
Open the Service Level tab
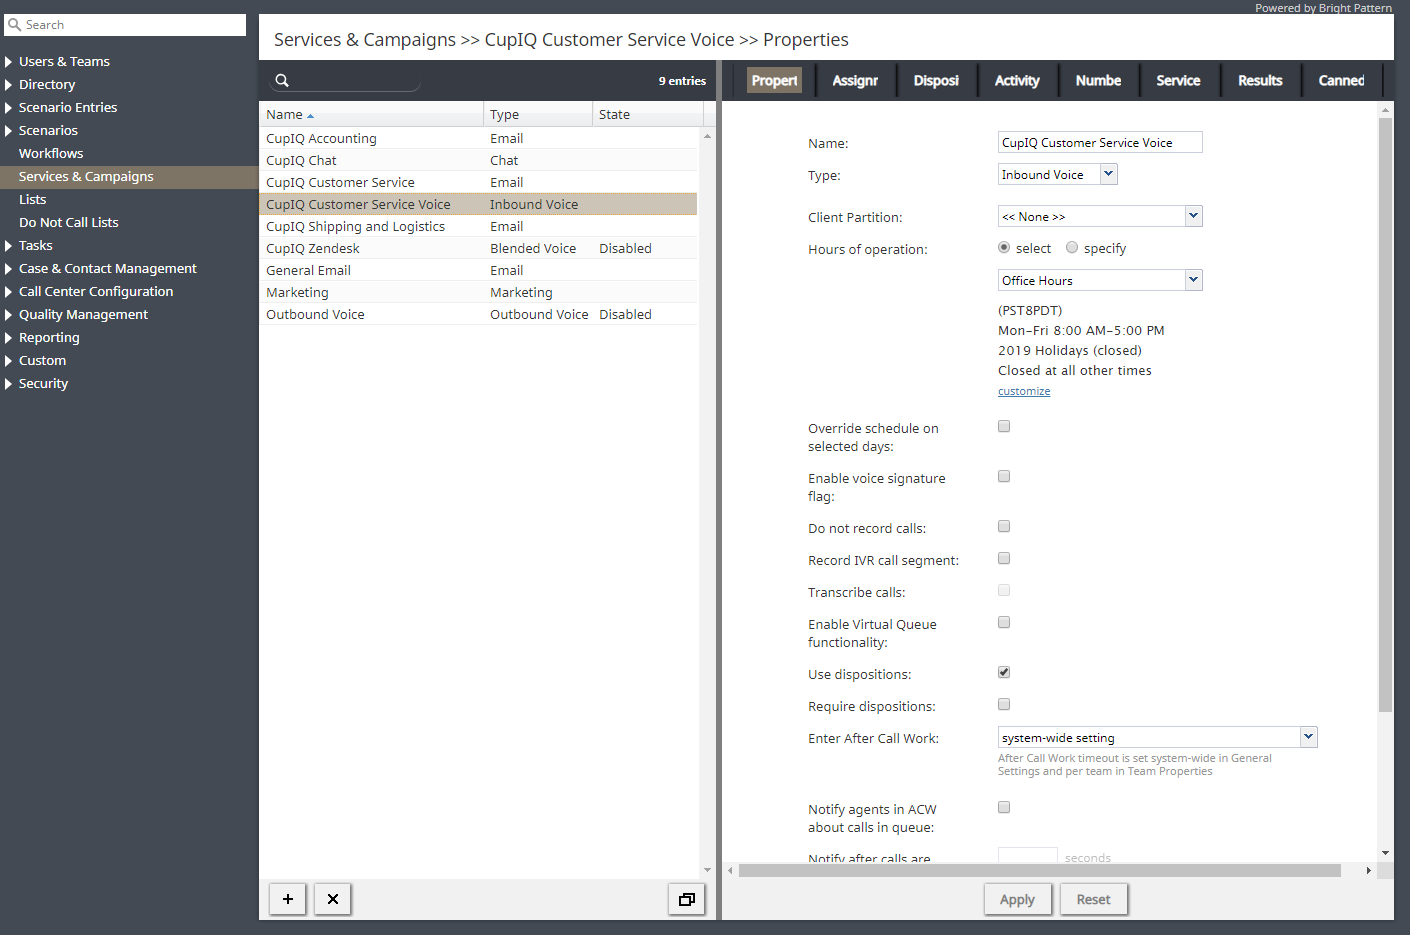coord(1178,80)
